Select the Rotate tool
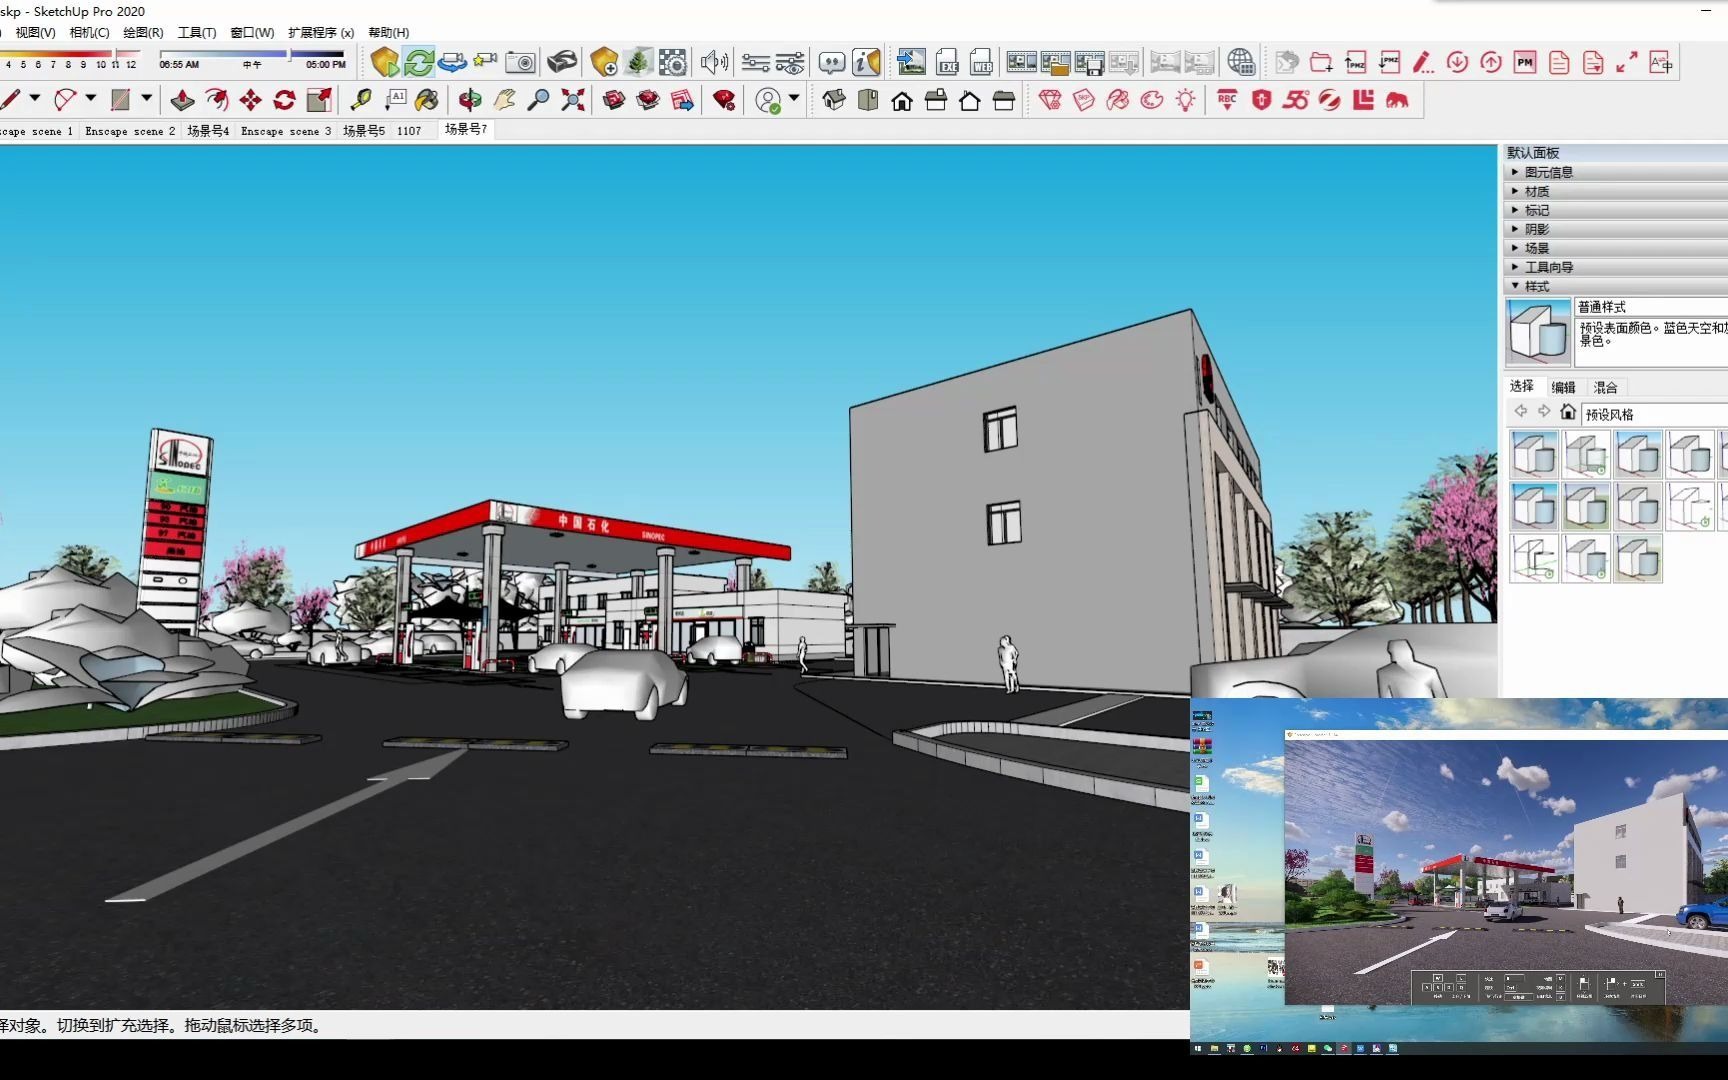This screenshot has height=1080, width=1728. pyautogui.click(x=285, y=99)
